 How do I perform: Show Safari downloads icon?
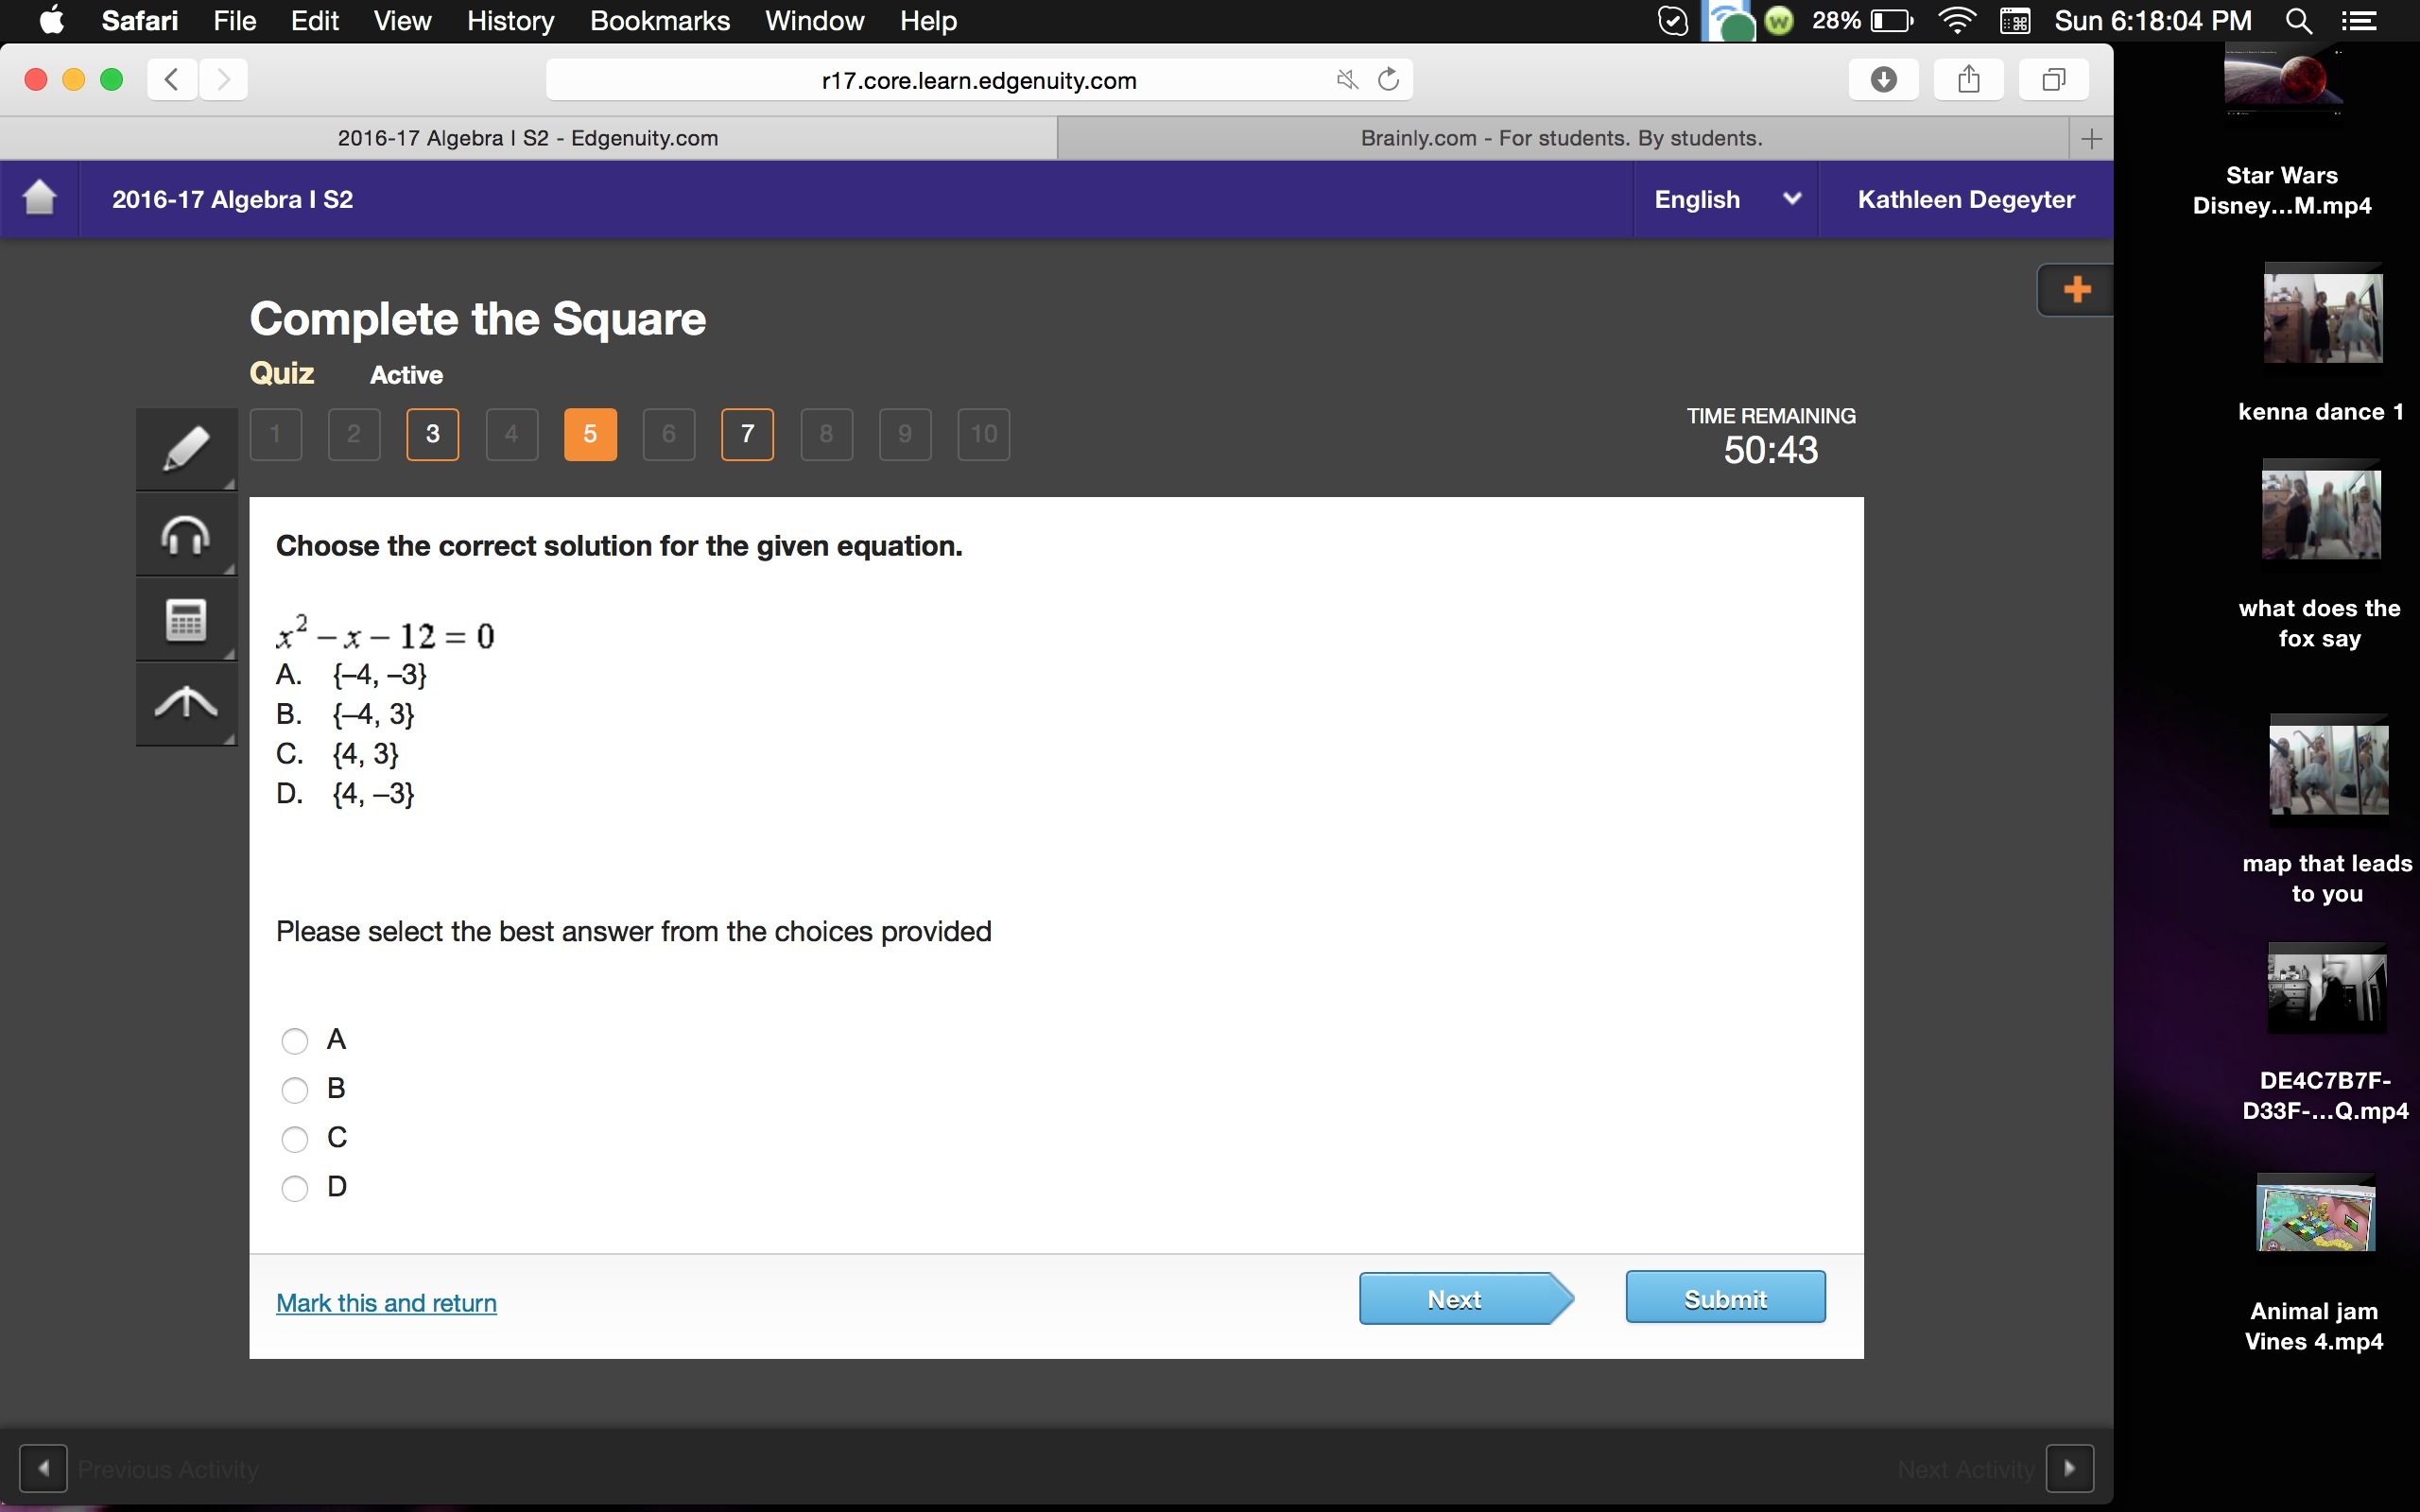click(1883, 79)
